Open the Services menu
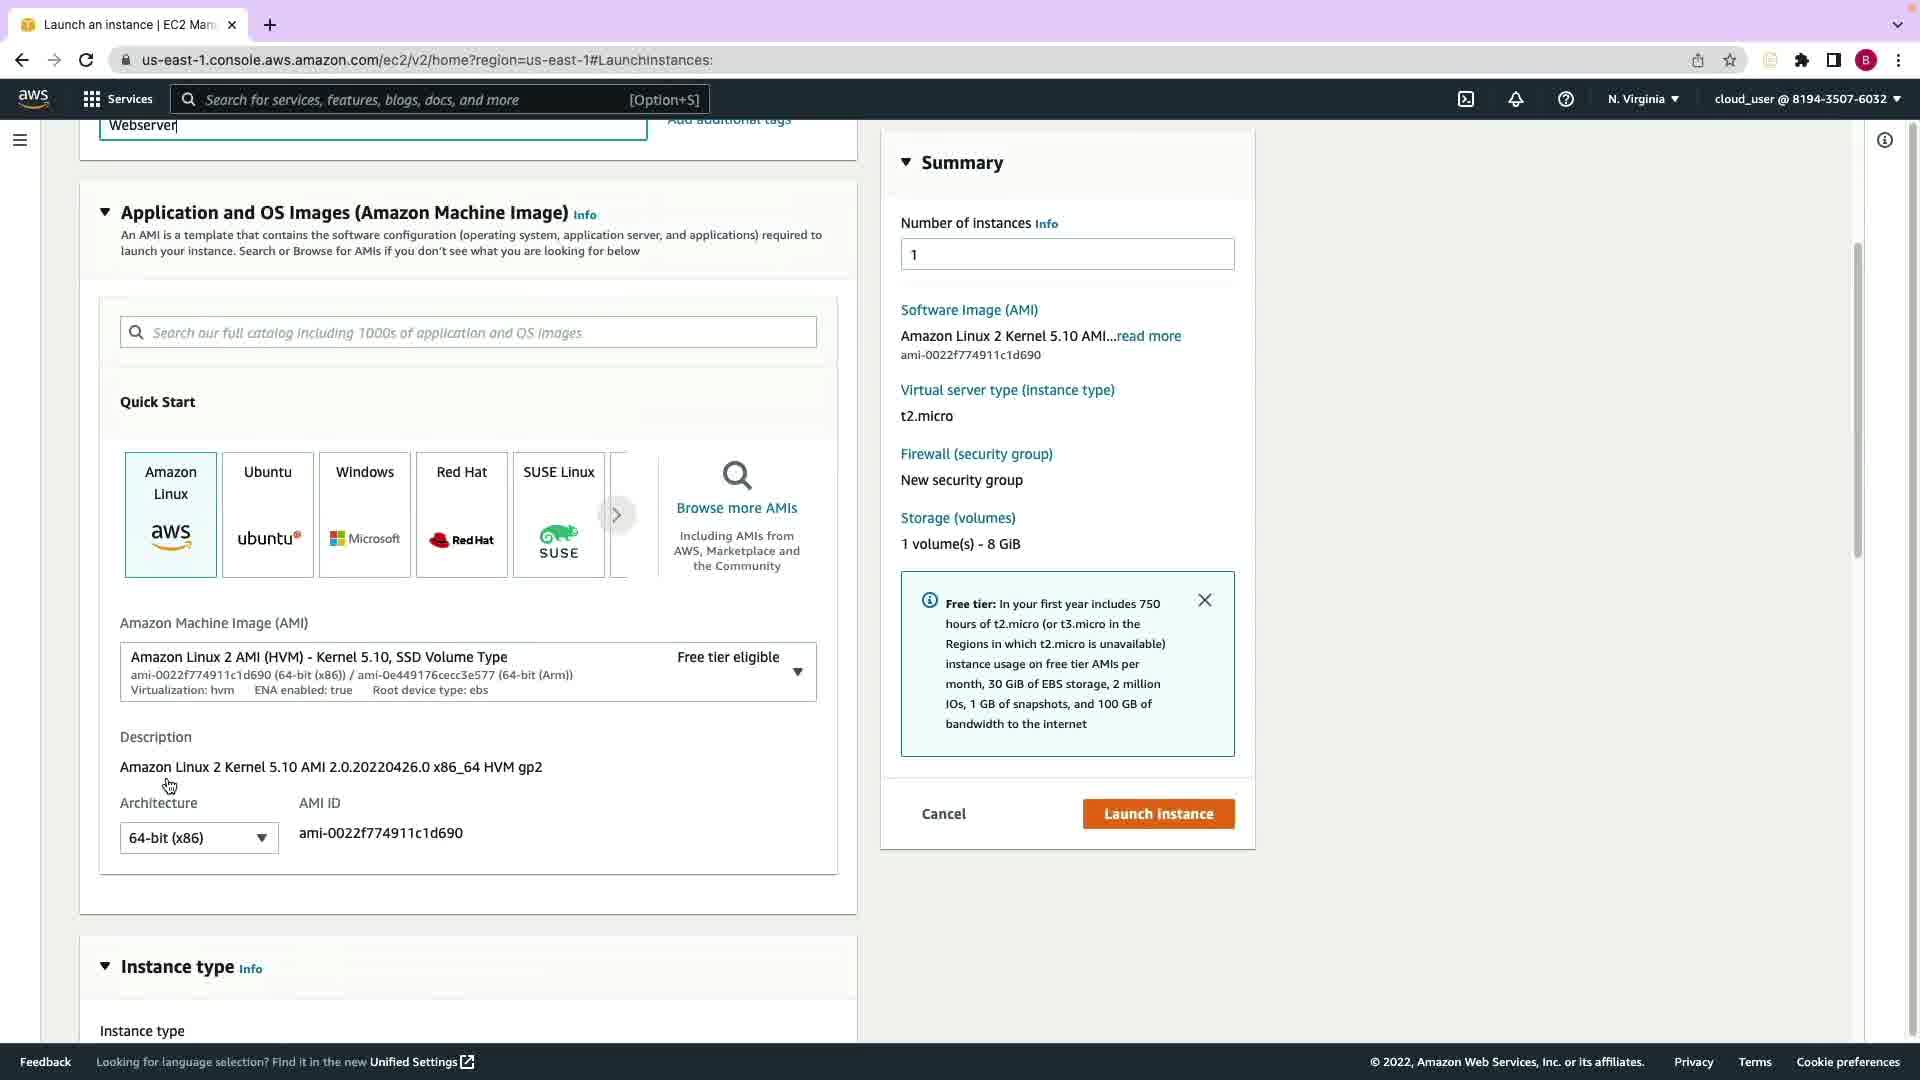Viewport: 1920px width, 1080px height. pyautogui.click(x=118, y=99)
